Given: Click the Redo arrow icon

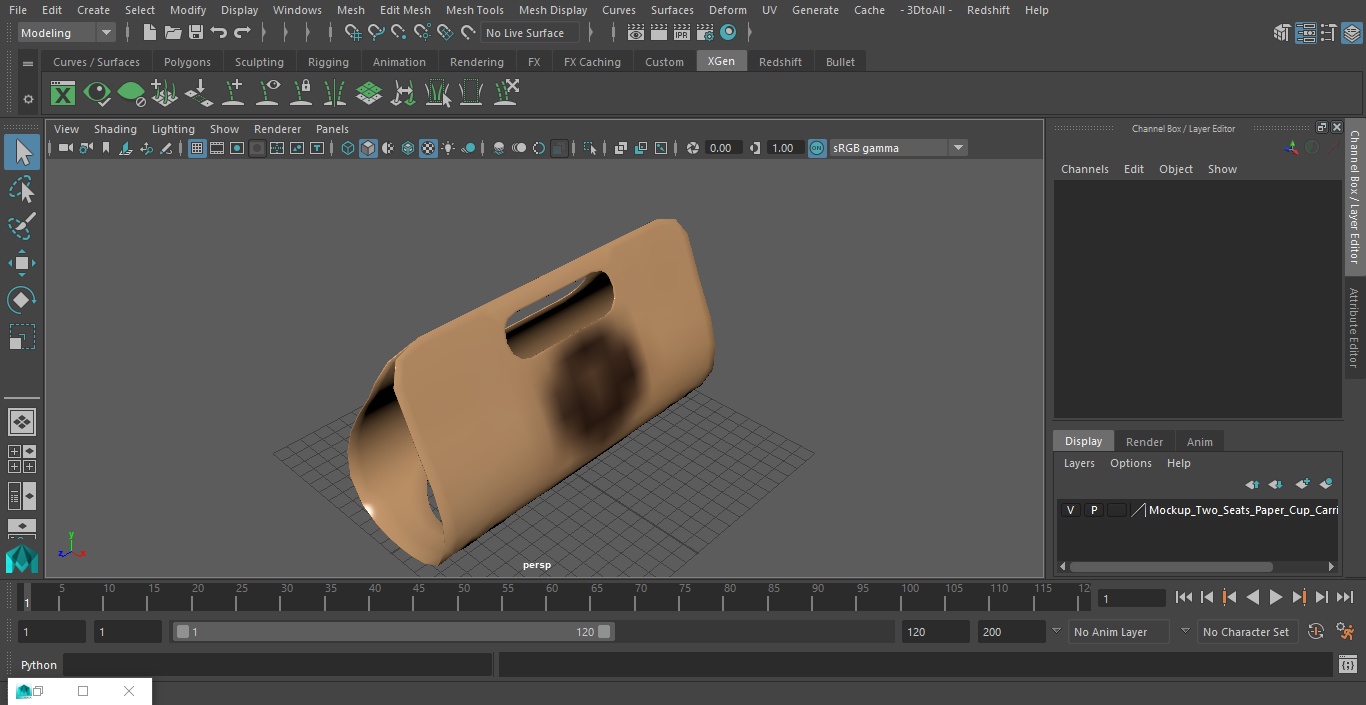Looking at the screenshot, I should click(242, 33).
